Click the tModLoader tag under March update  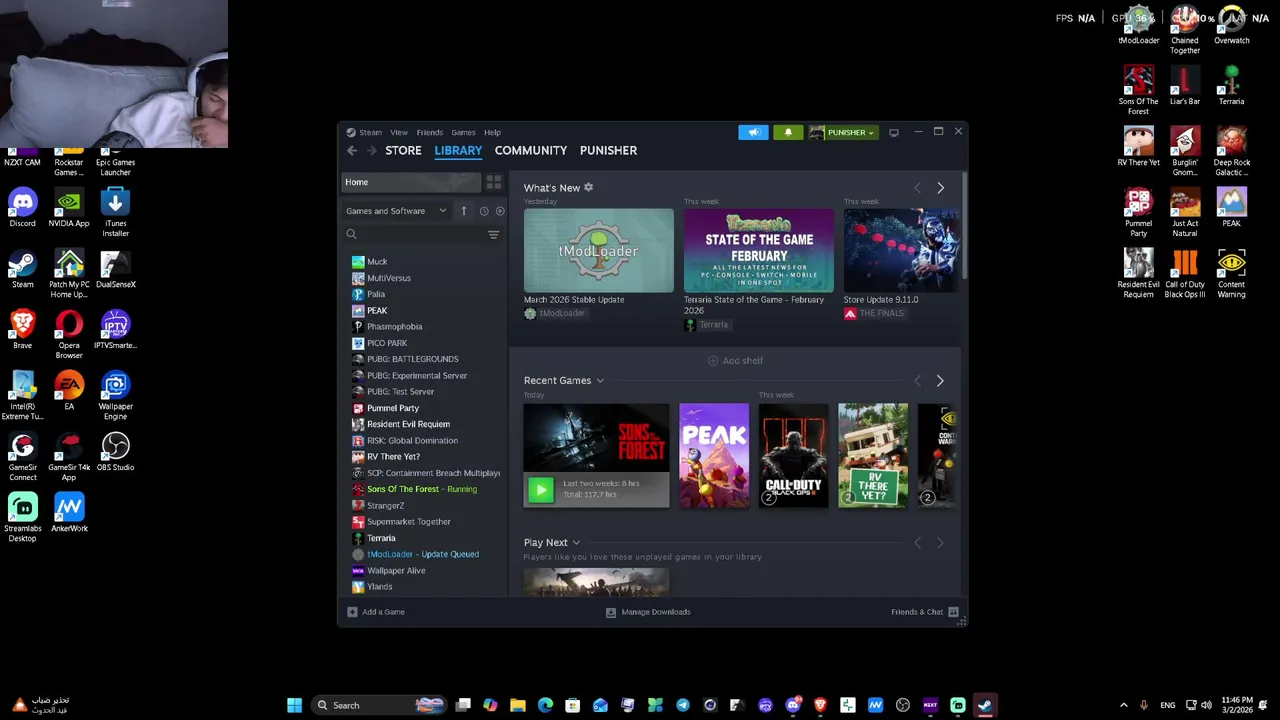click(555, 313)
